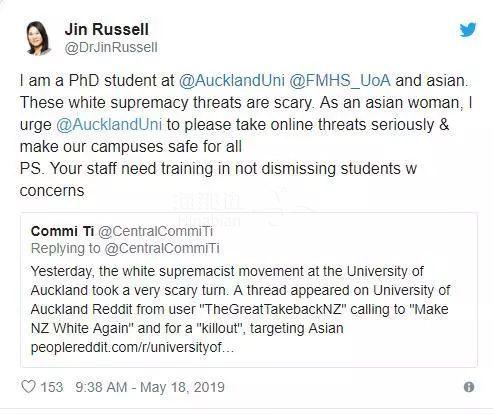Visit @CentralCommiTi handle in quoted tweet
The image size is (493, 414).
point(155,231)
